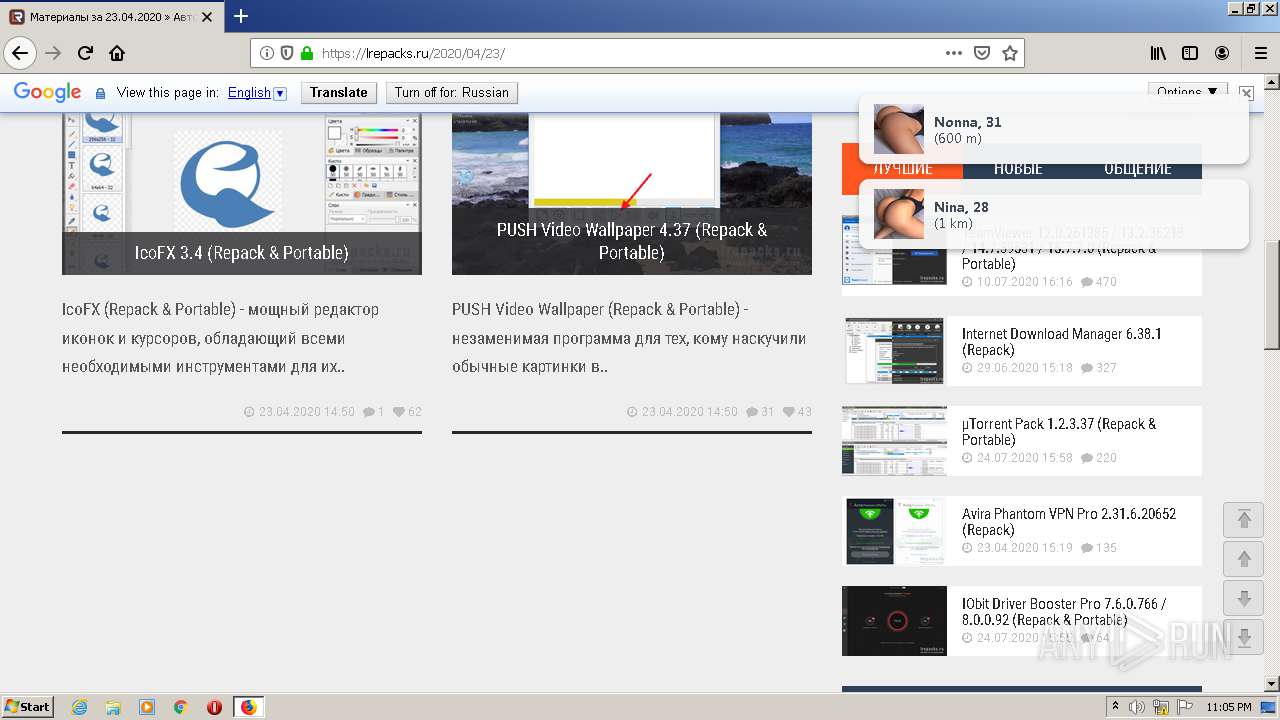Click the volume icon in system tray
This screenshot has width=1280, height=720.
coord(1137,707)
